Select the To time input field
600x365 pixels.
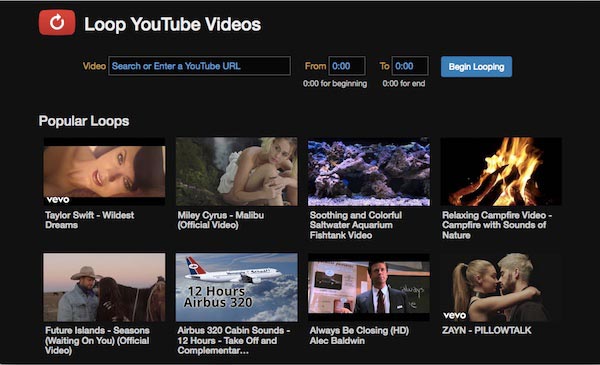[410, 66]
